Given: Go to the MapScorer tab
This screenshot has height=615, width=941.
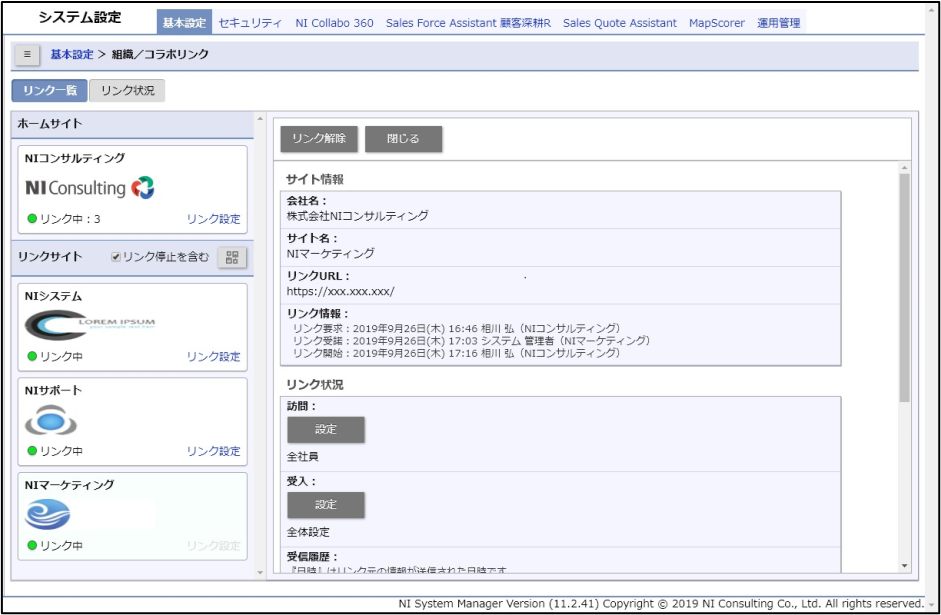Looking at the screenshot, I should pos(717,23).
